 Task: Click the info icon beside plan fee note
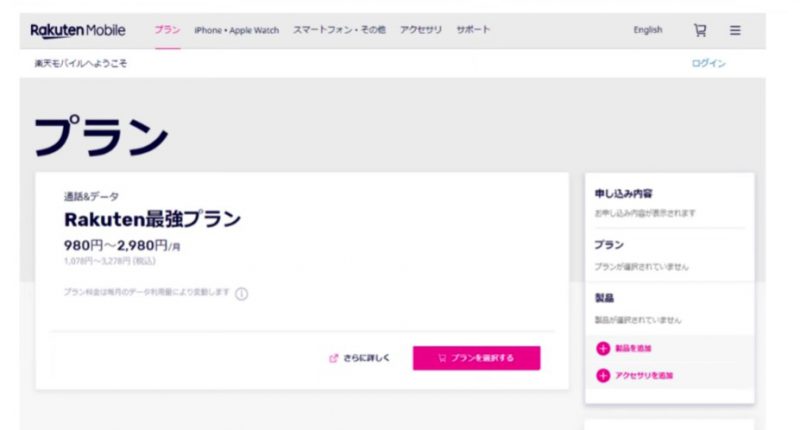242,294
